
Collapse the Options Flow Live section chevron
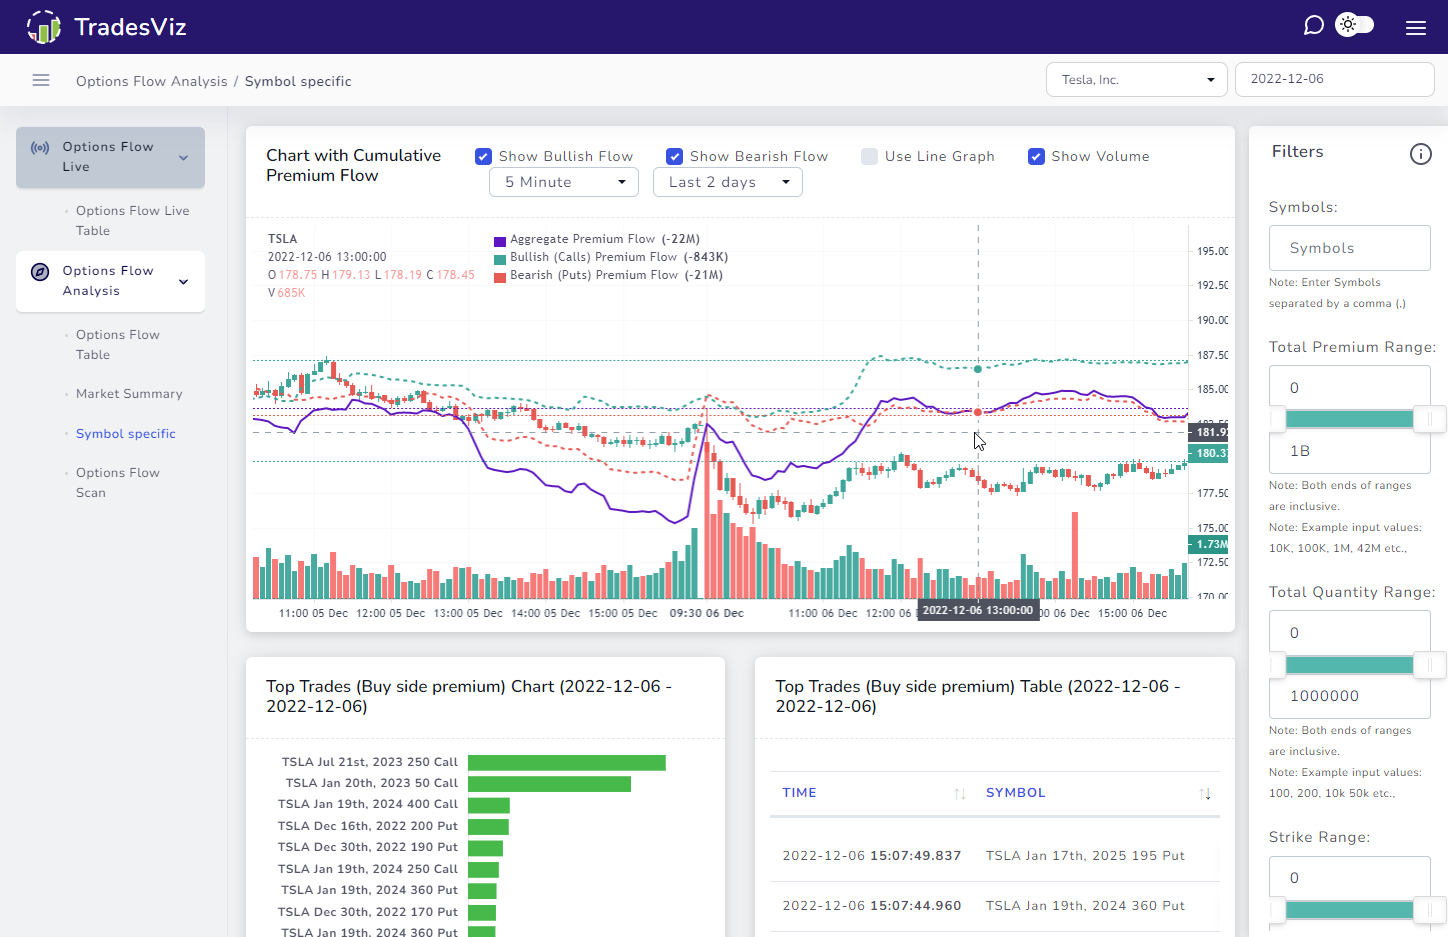point(184,157)
